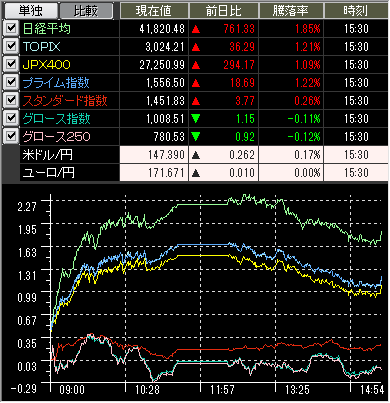
Task: Select the スタンダード指数 index label
Action: coord(65,101)
